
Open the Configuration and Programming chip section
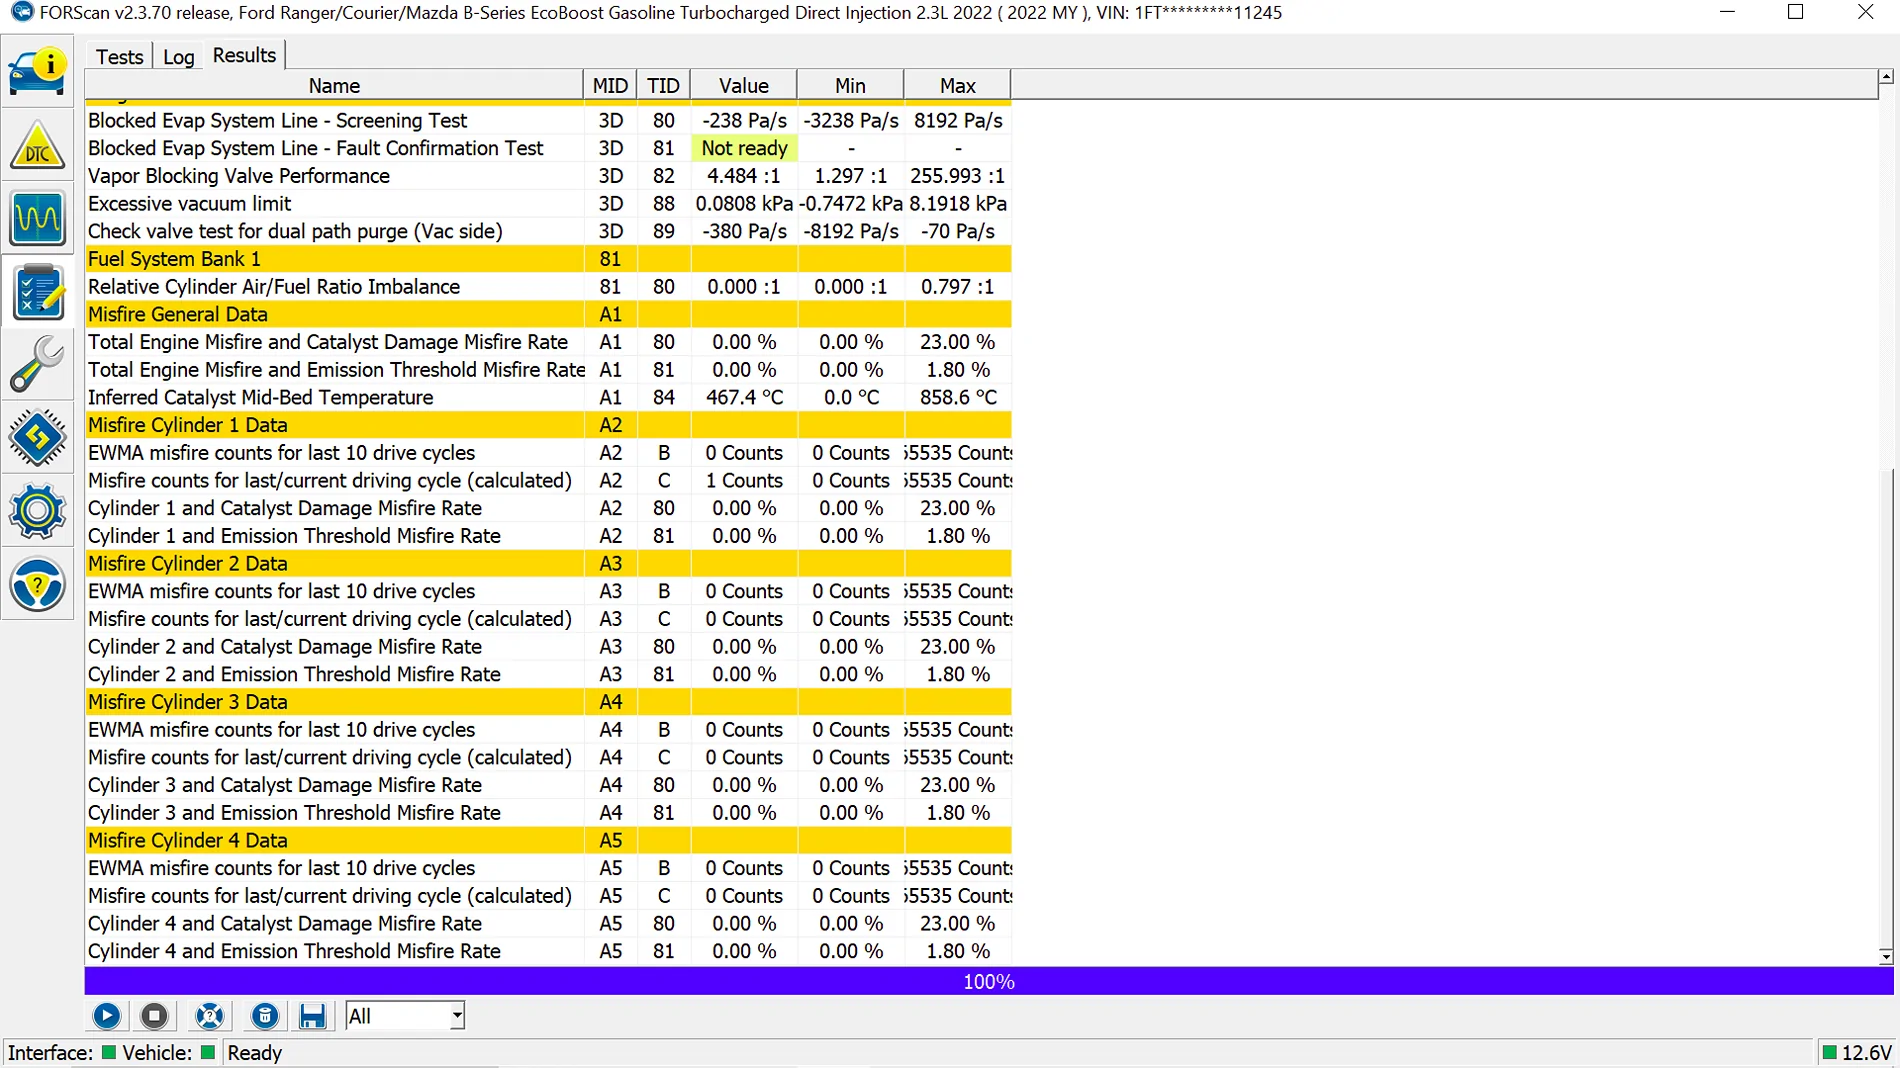point(37,438)
